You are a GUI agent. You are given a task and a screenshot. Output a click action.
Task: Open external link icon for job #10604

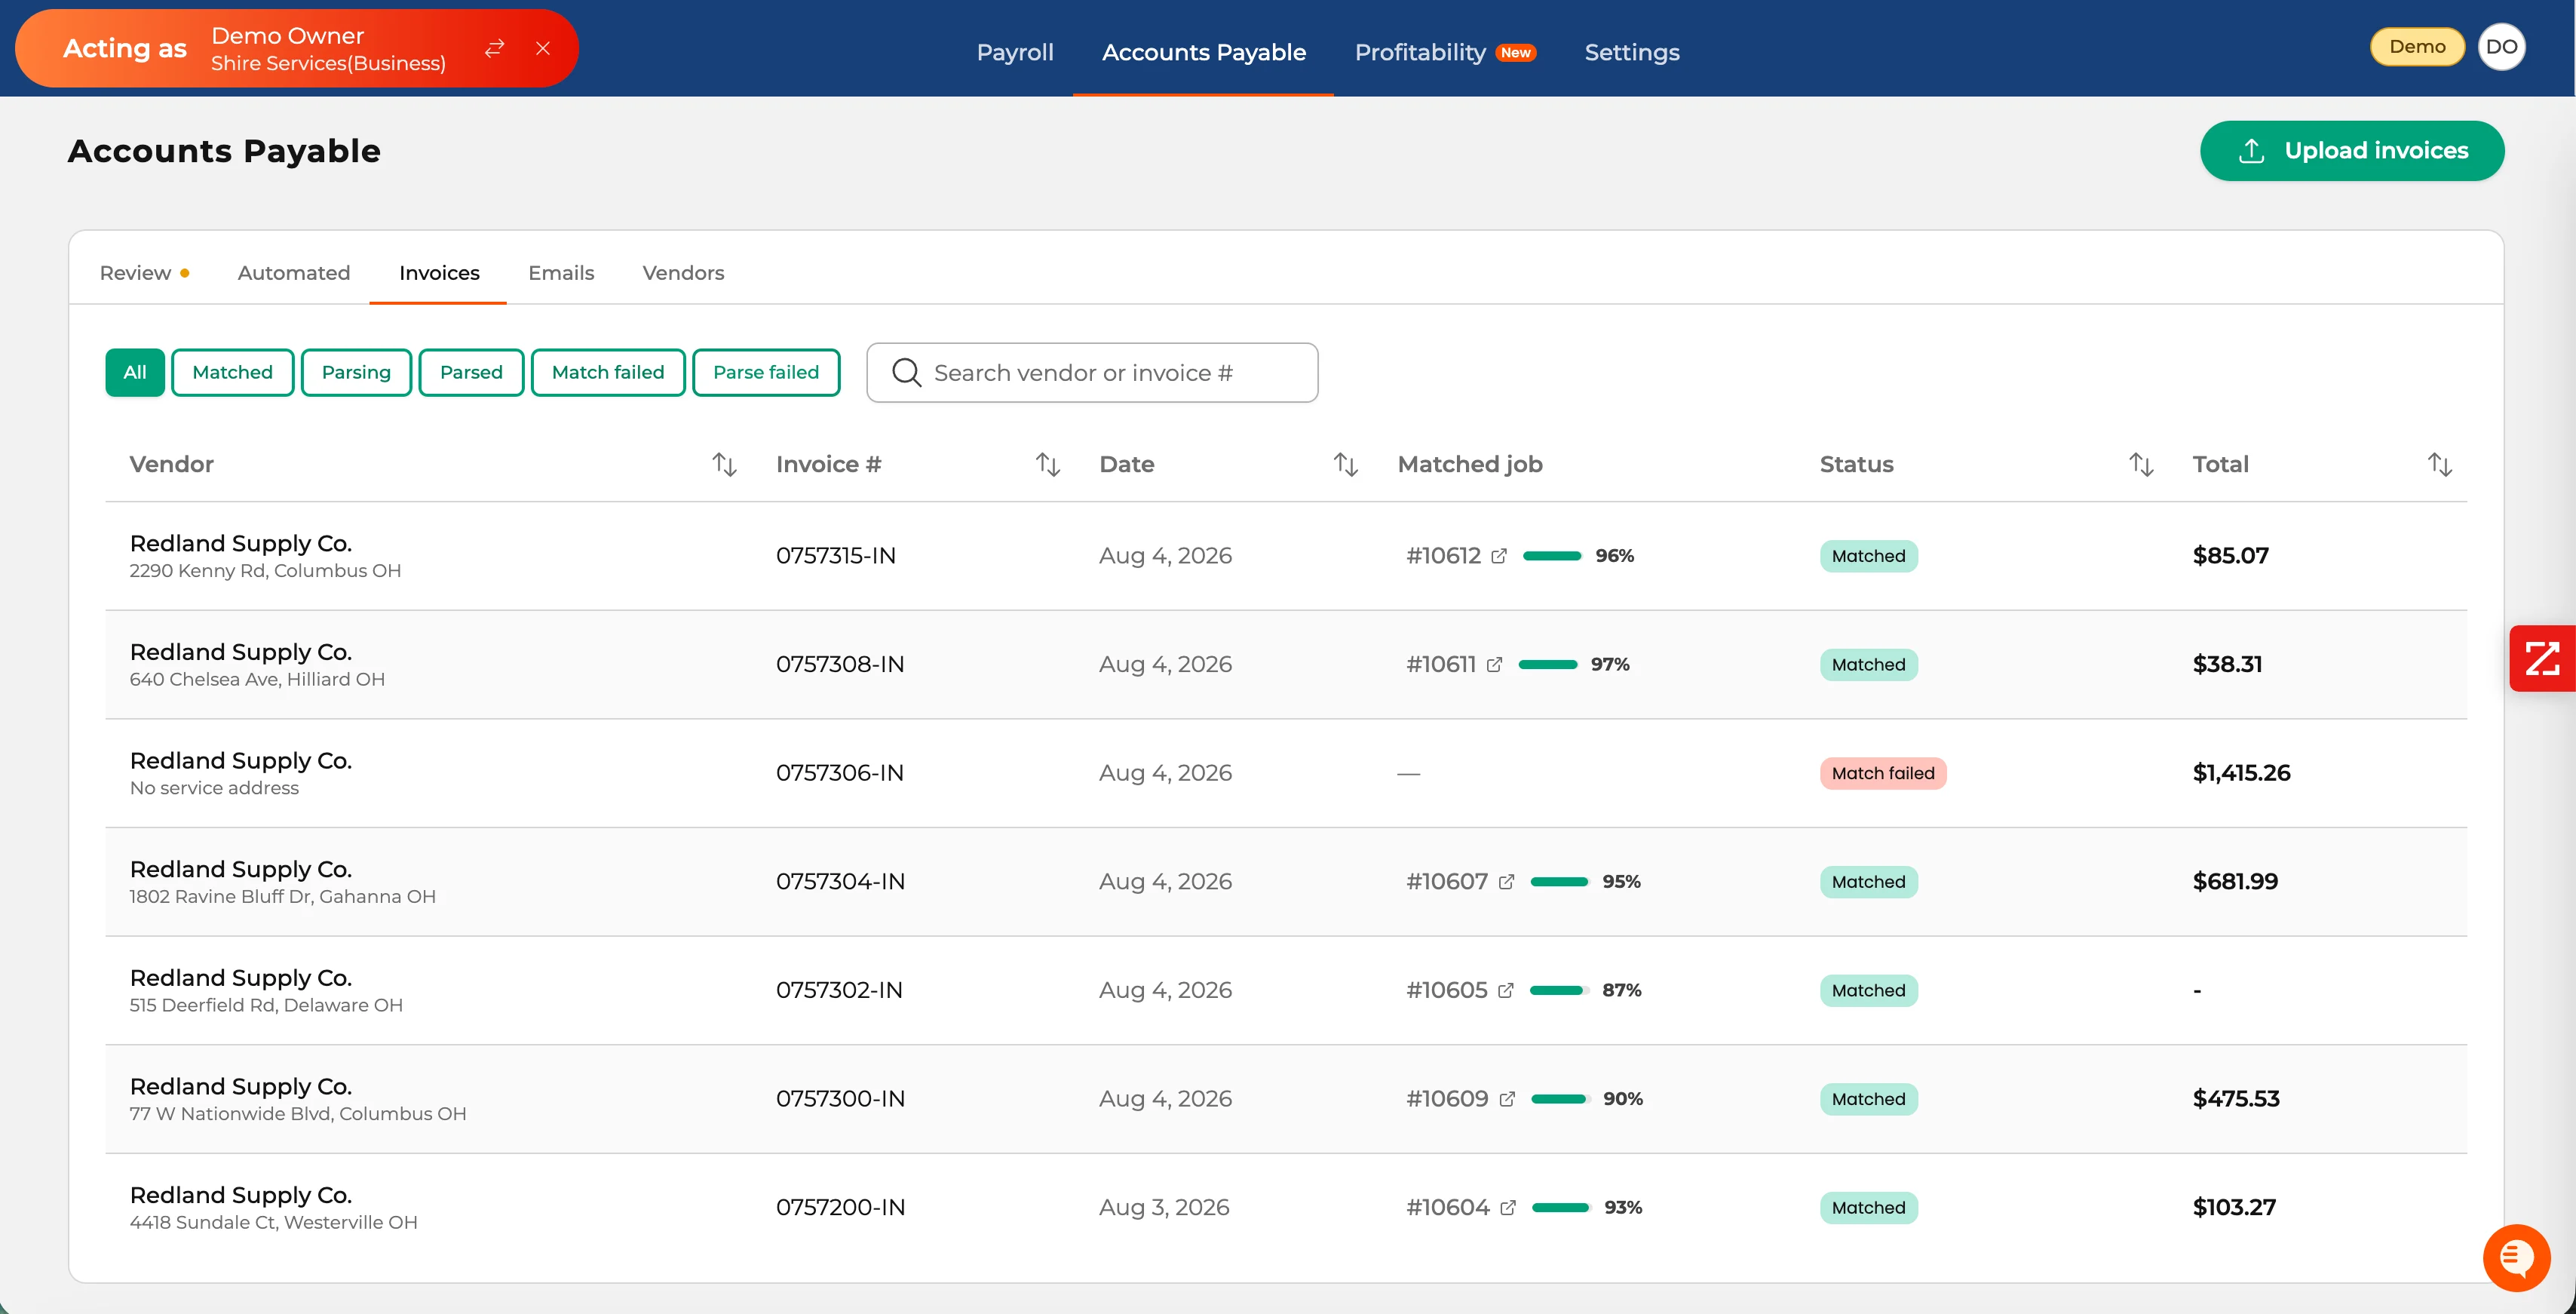[x=1508, y=1208]
